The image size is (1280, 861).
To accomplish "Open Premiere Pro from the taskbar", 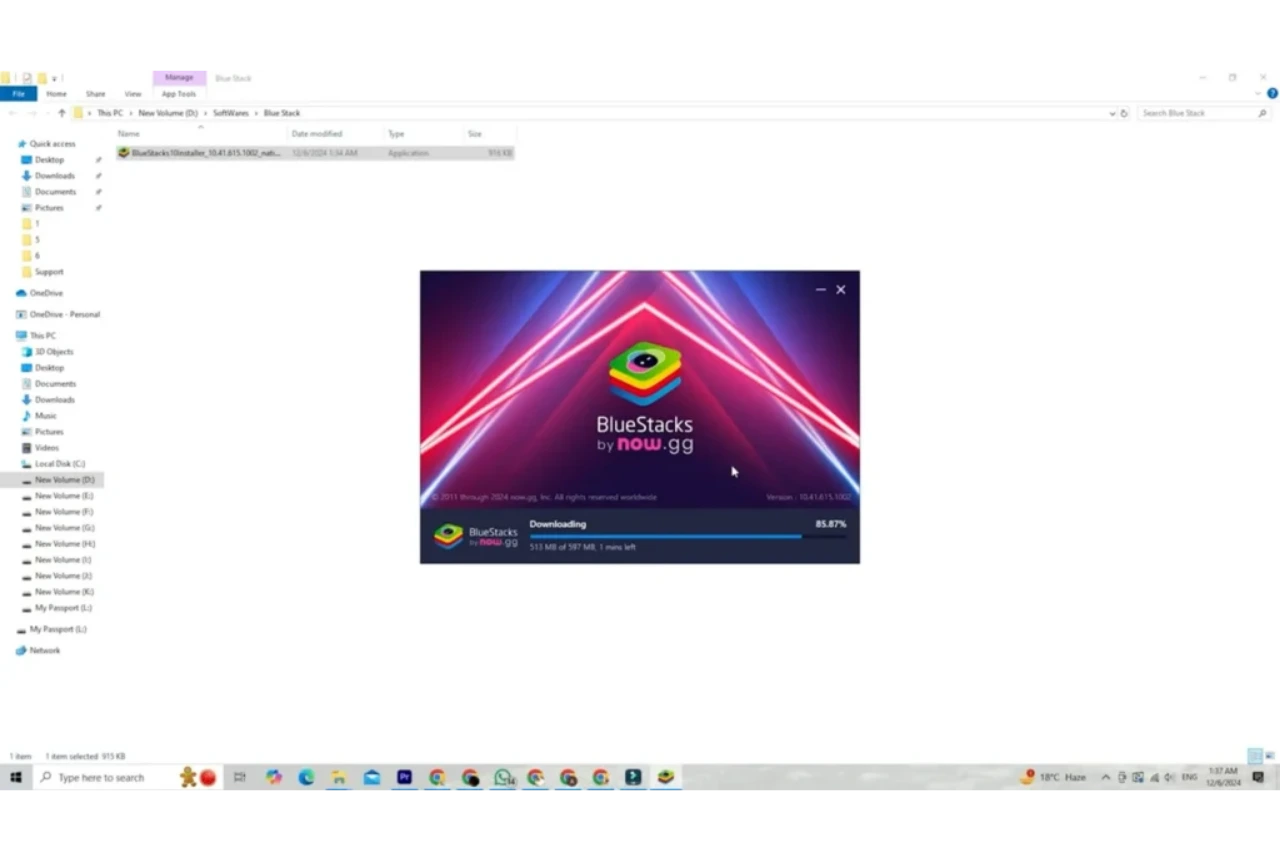I will click(x=404, y=777).
